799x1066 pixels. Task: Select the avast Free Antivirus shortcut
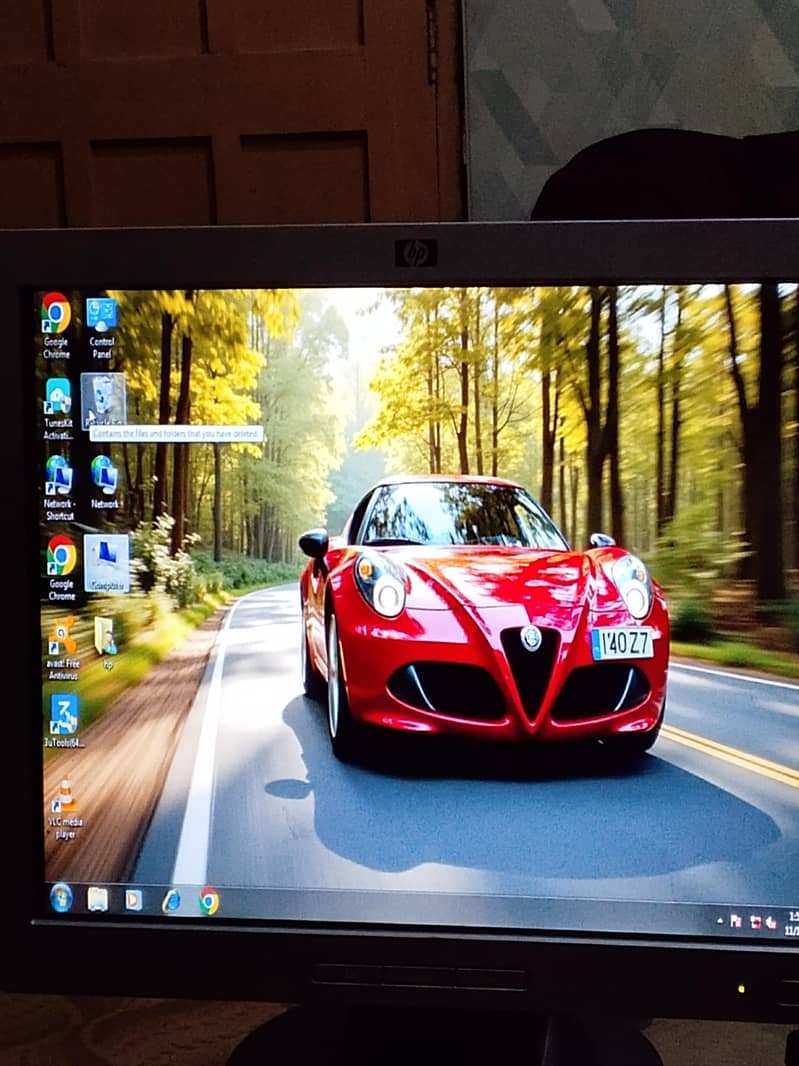(63, 648)
